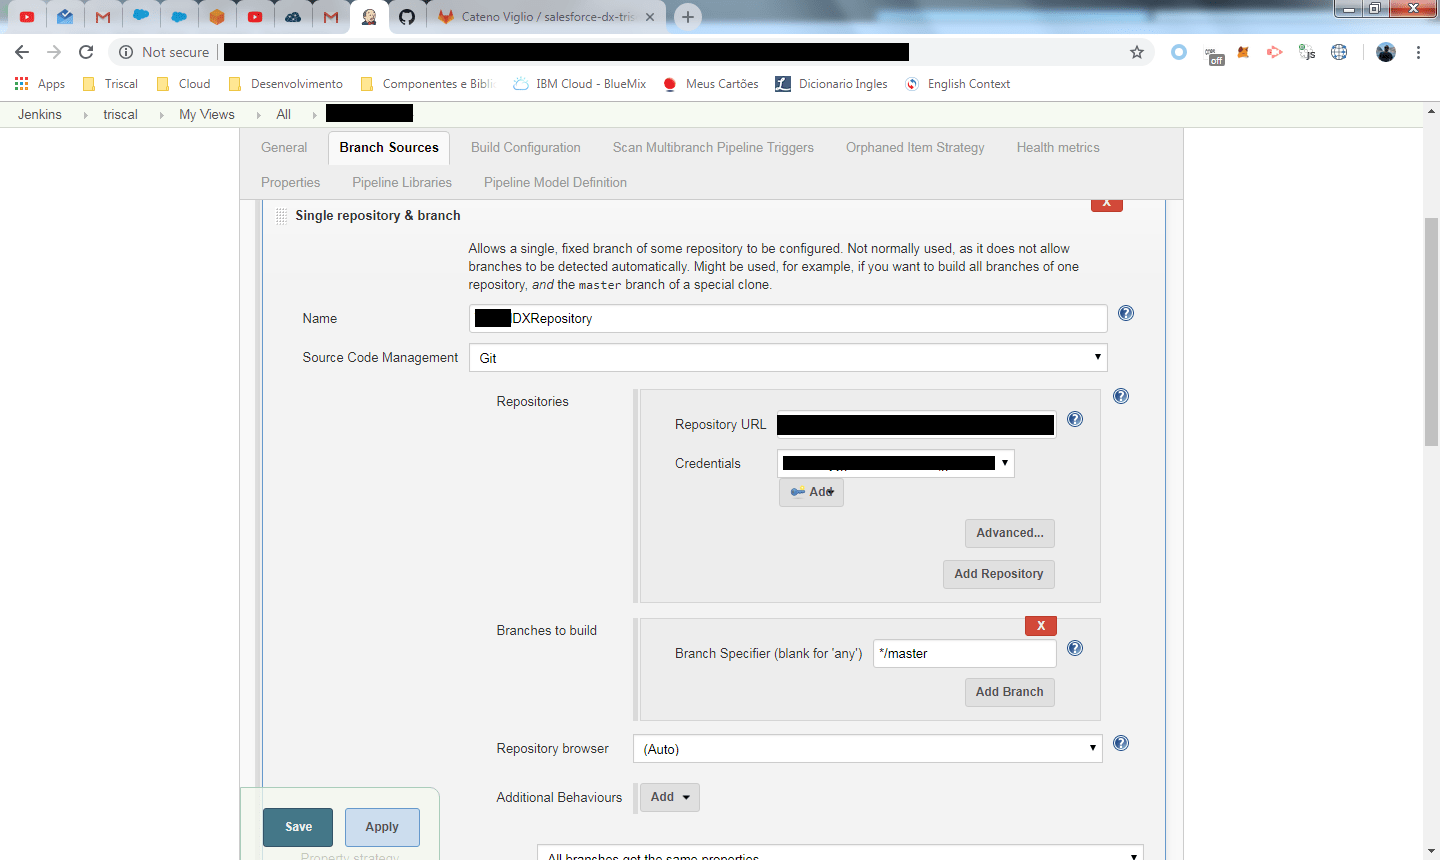
Task: Reload the current page
Action: click(x=86, y=52)
